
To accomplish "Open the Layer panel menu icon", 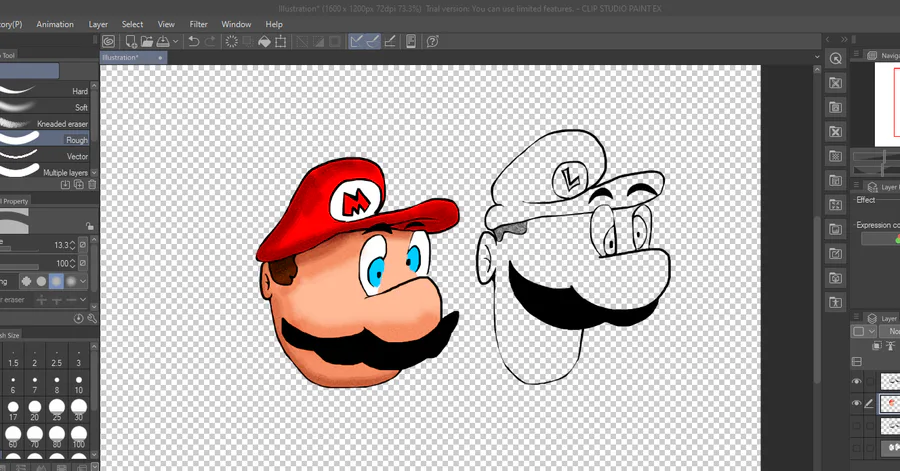I will (x=856, y=317).
